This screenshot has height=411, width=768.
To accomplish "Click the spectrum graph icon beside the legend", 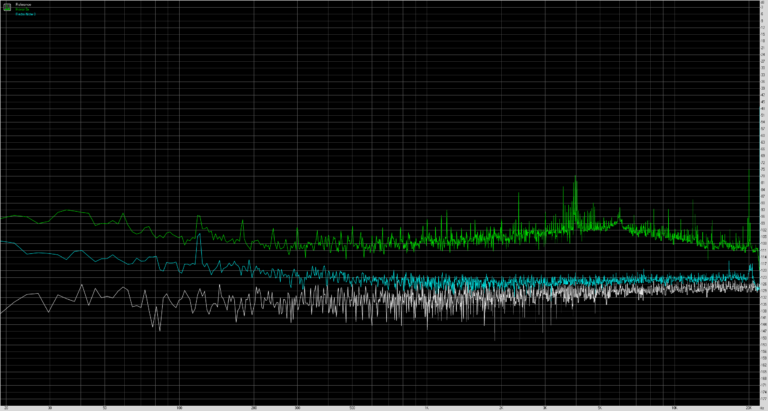I will click(x=7, y=7).
